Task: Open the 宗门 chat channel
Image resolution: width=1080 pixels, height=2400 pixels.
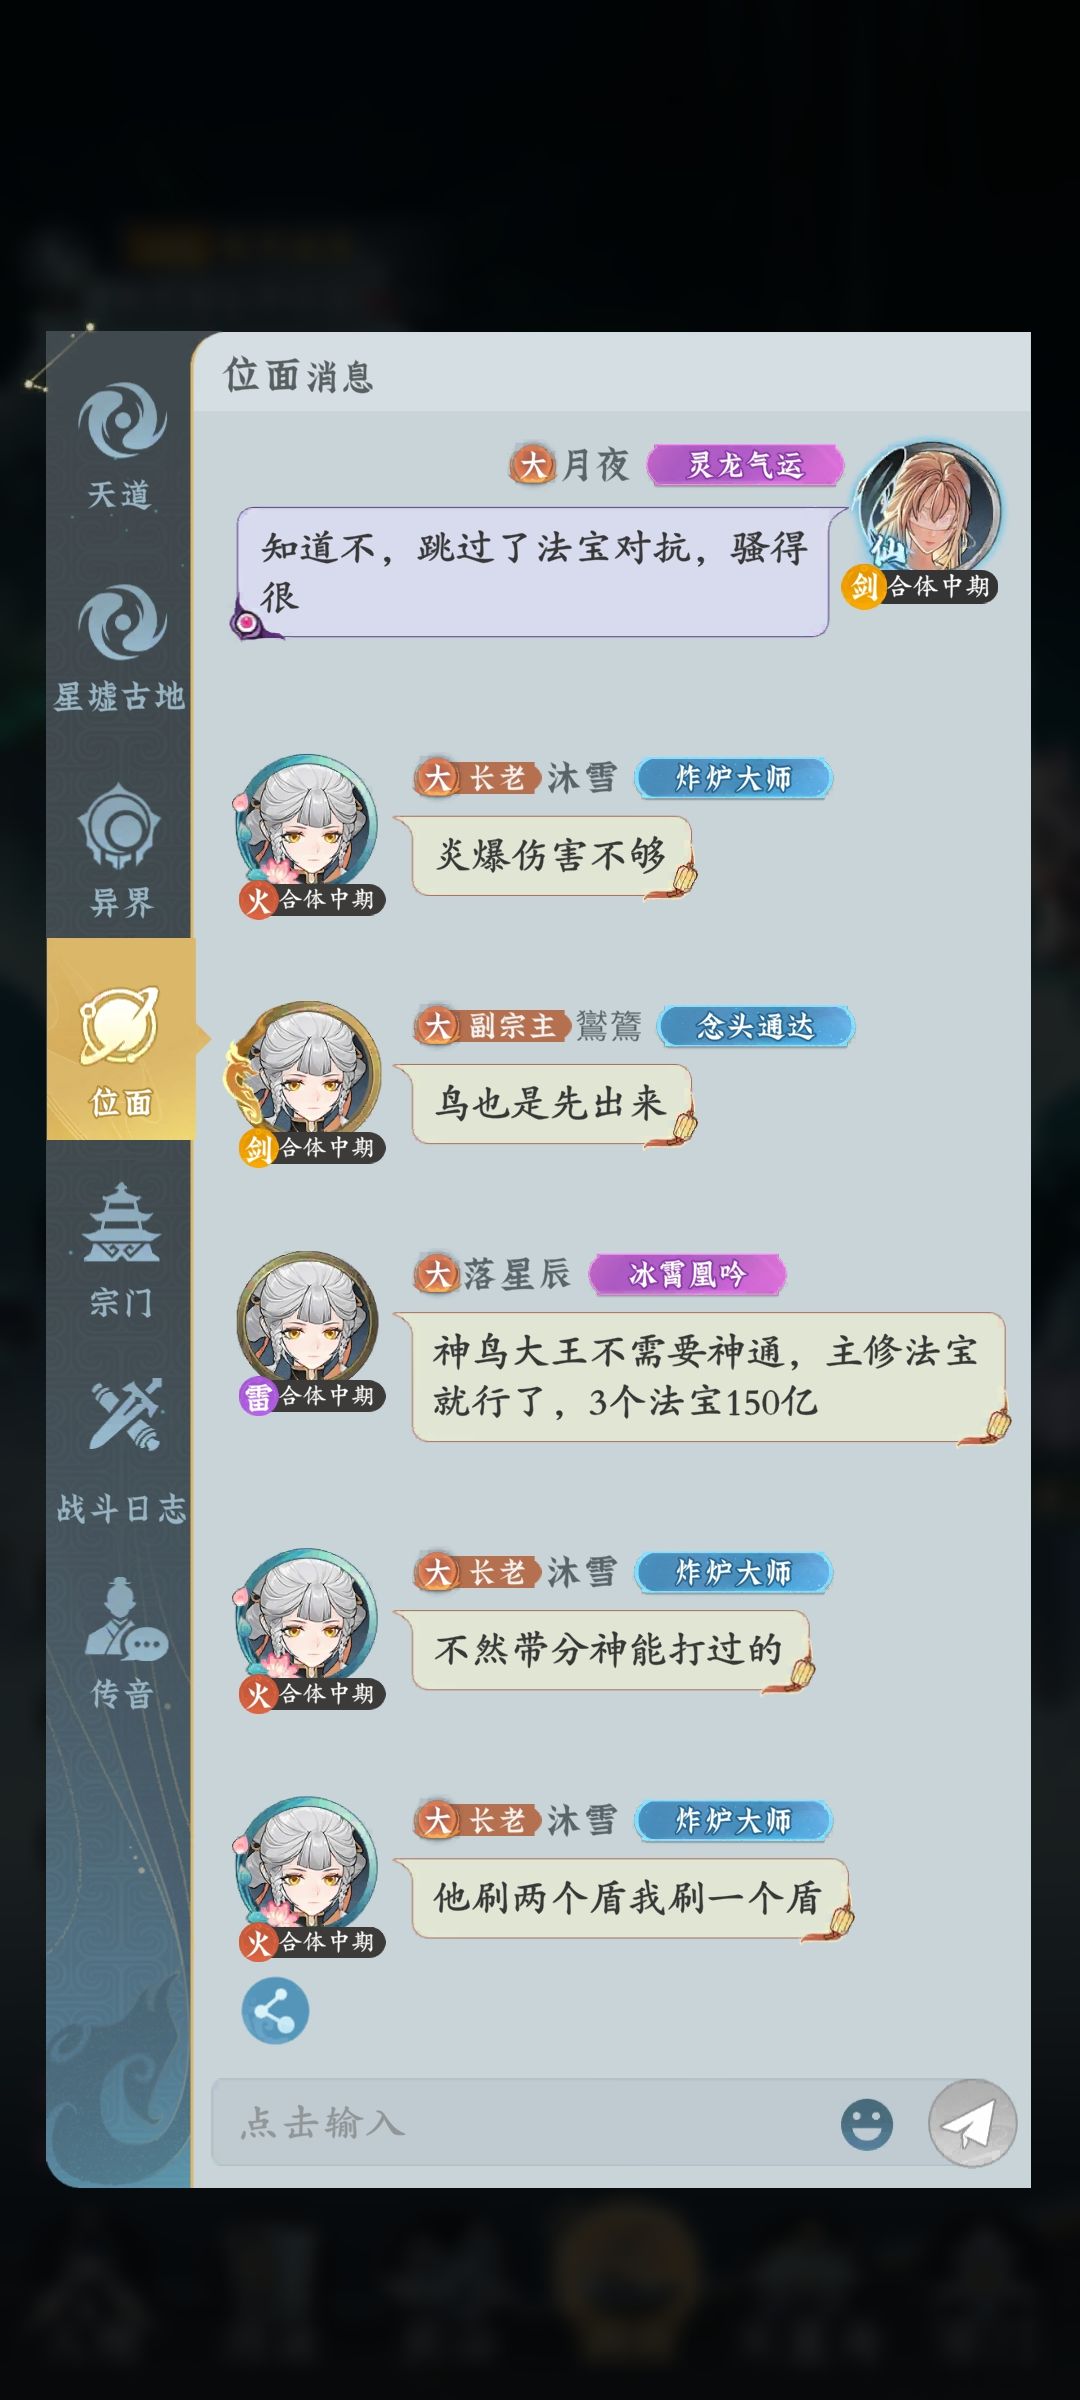Action: 120,1251
